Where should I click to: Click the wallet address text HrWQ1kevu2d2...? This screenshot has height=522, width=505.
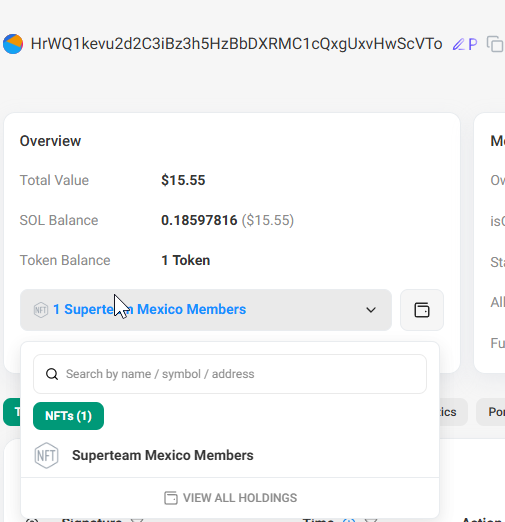(236, 44)
